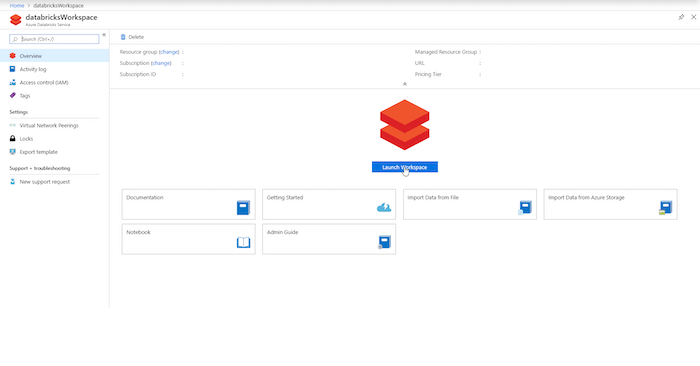Collapse the sidebar with double chevron

(104, 34)
